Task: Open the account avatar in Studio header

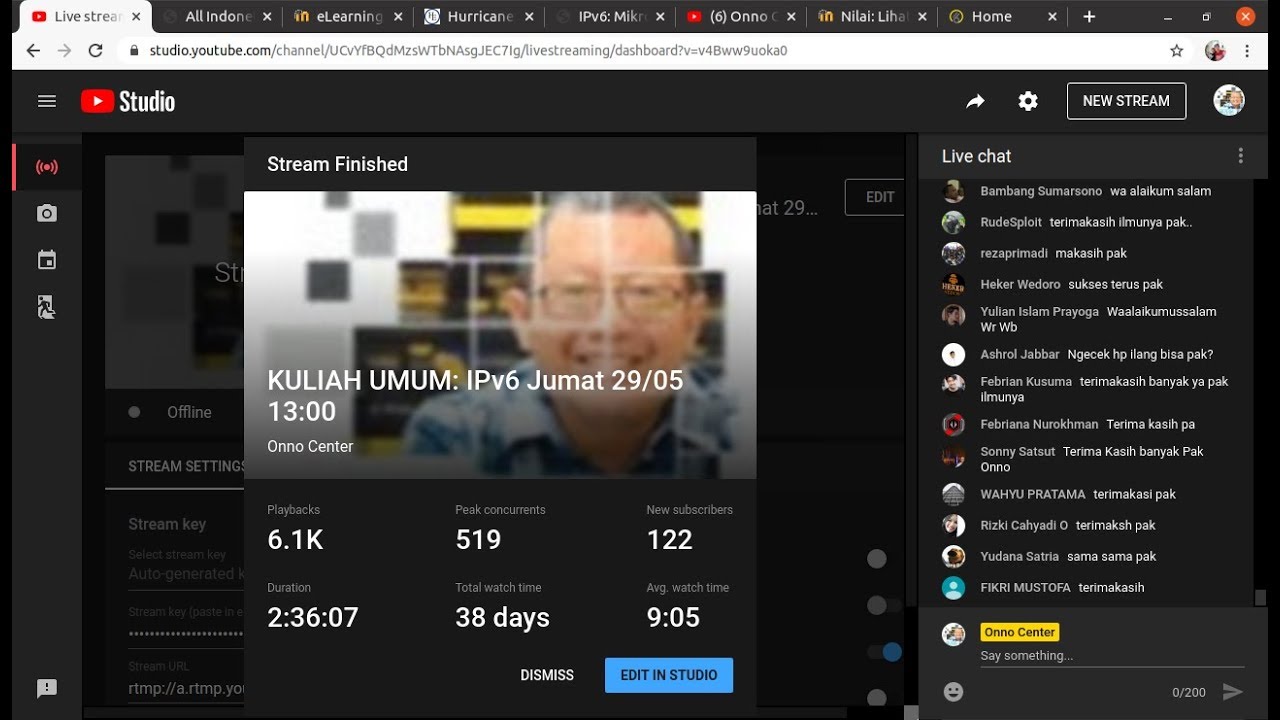Action: (x=1229, y=101)
